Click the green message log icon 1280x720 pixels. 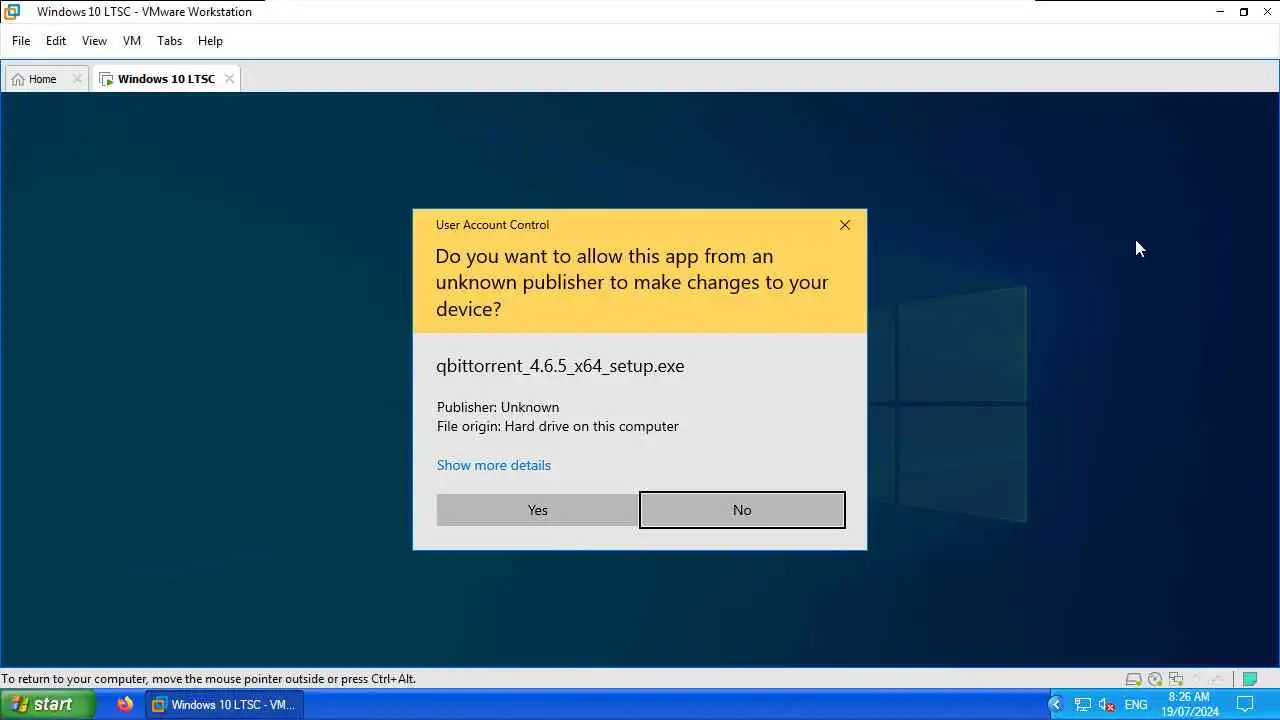[1250, 679]
